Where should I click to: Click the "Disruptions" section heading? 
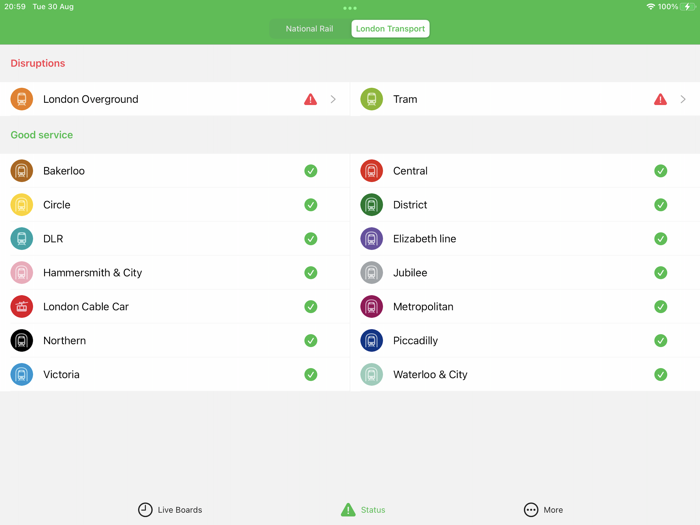[38, 63]
